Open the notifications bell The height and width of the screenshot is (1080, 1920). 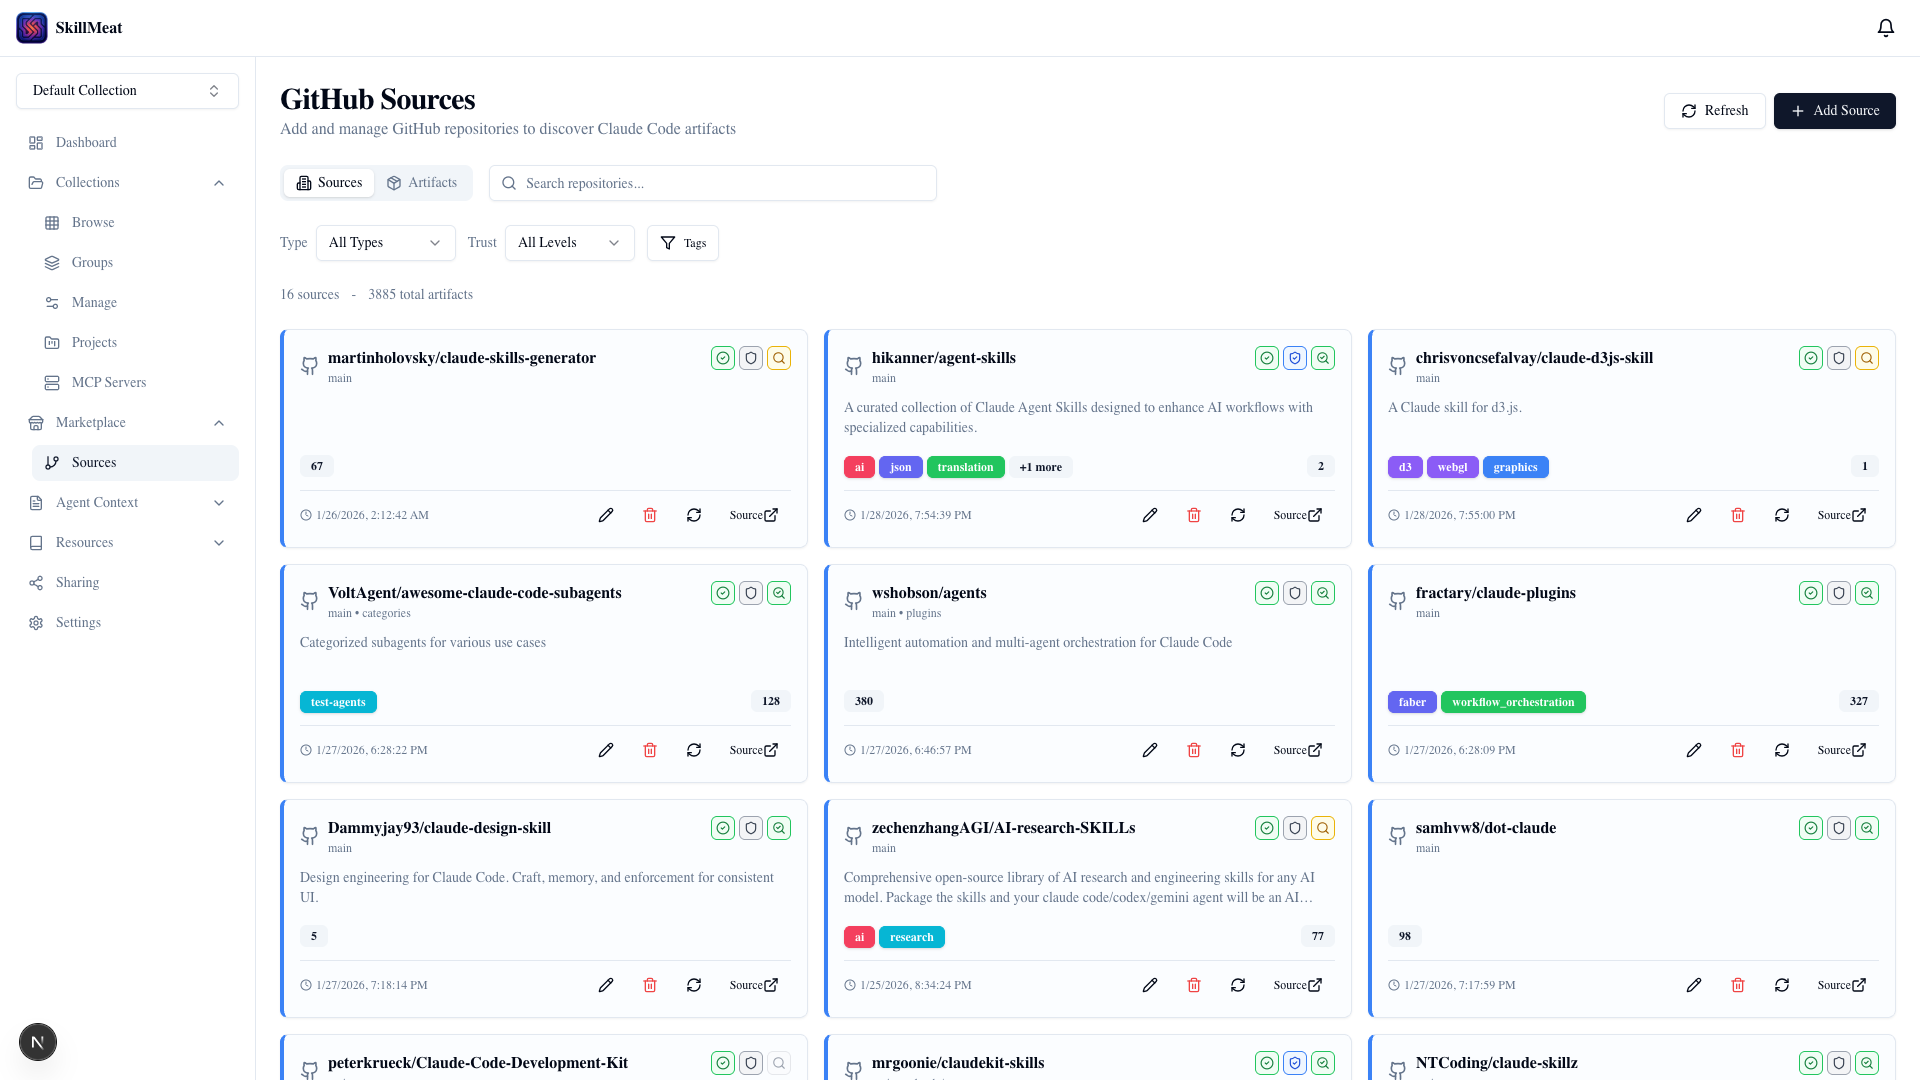pyautogui.click(x=1885, y=28)
